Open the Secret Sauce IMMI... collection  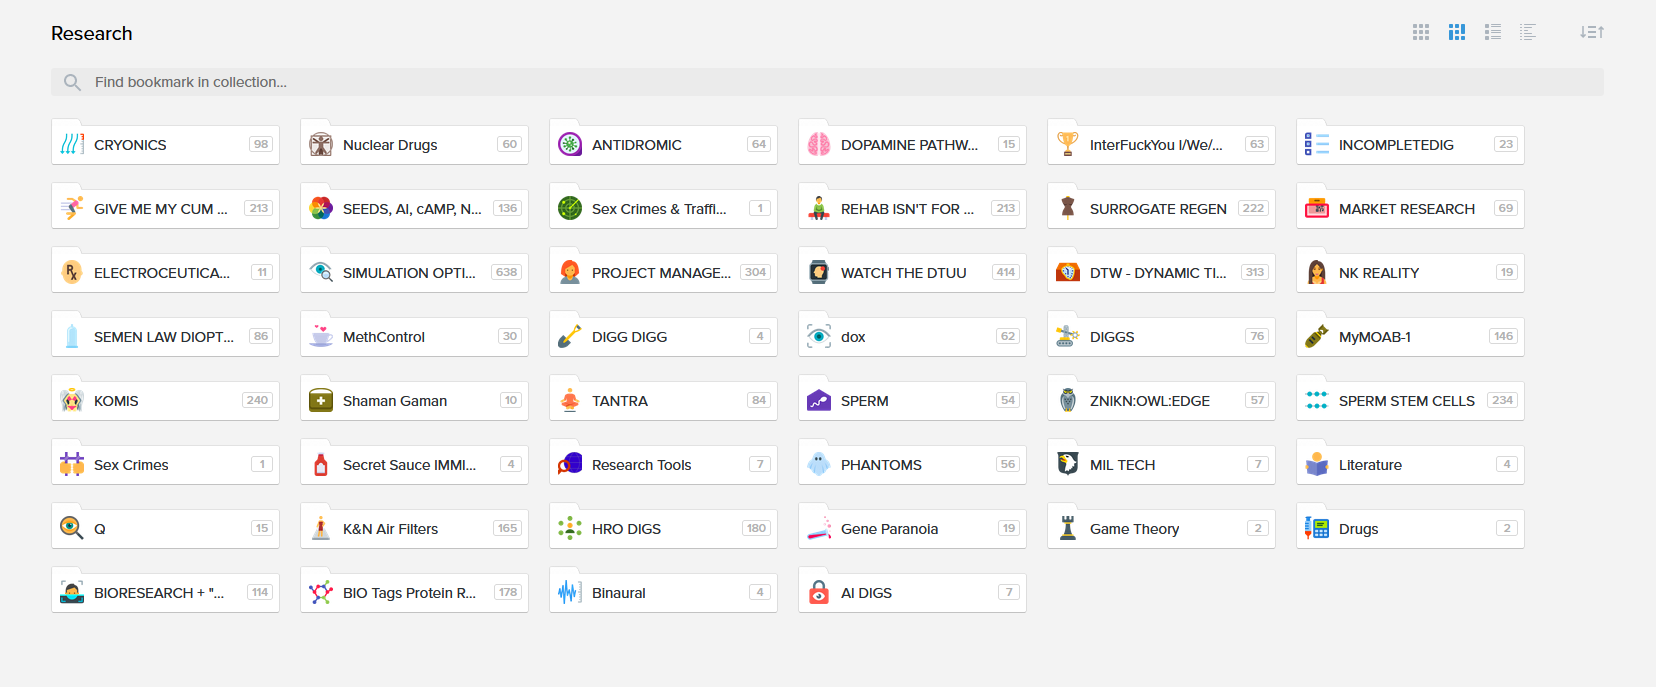[414, 465]
